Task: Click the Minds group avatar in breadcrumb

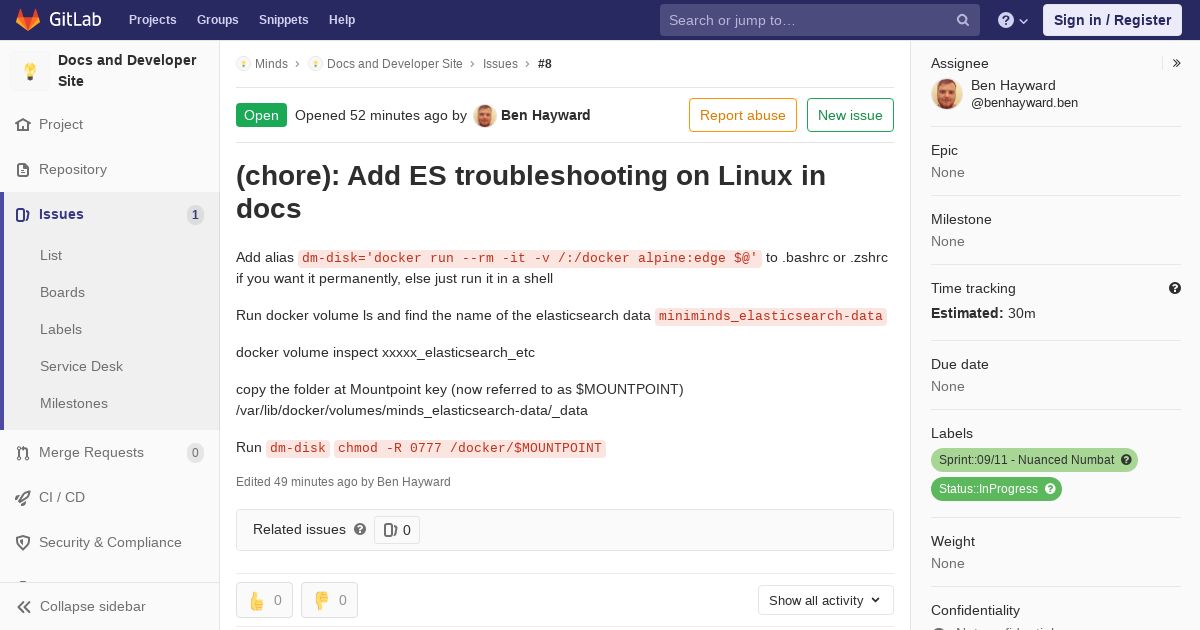Action: [243, 64]
